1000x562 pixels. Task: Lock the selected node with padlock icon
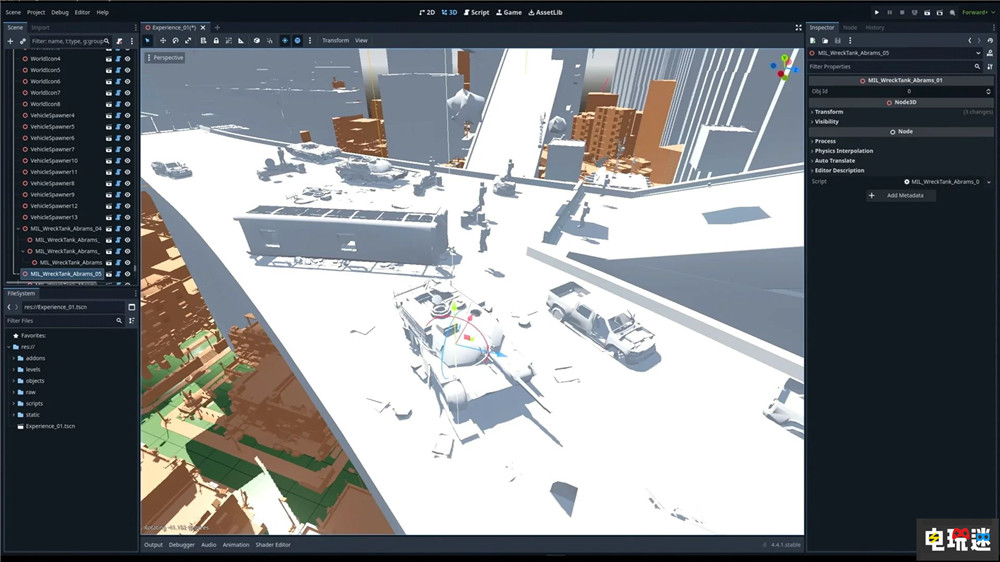[x=216, y=40]
